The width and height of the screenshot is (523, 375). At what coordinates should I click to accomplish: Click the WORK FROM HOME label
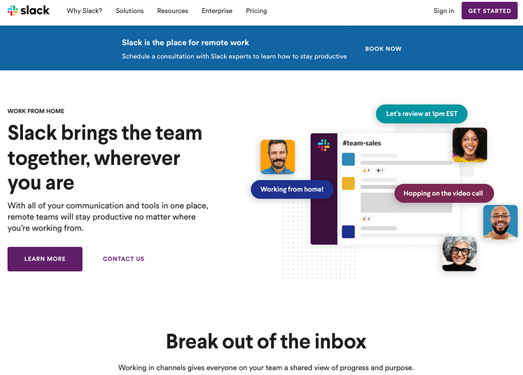click(36, 111)
